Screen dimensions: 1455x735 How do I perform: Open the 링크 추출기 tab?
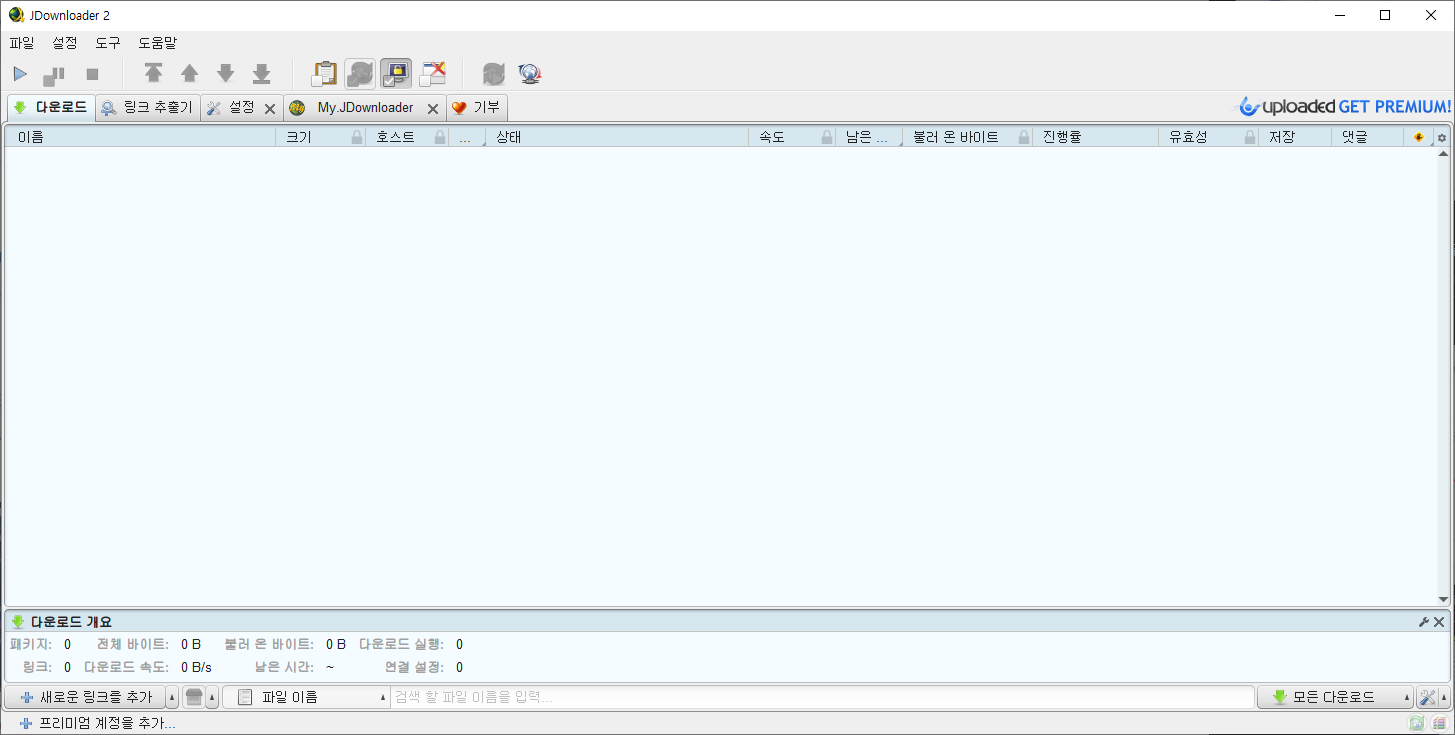pos(147,107)
